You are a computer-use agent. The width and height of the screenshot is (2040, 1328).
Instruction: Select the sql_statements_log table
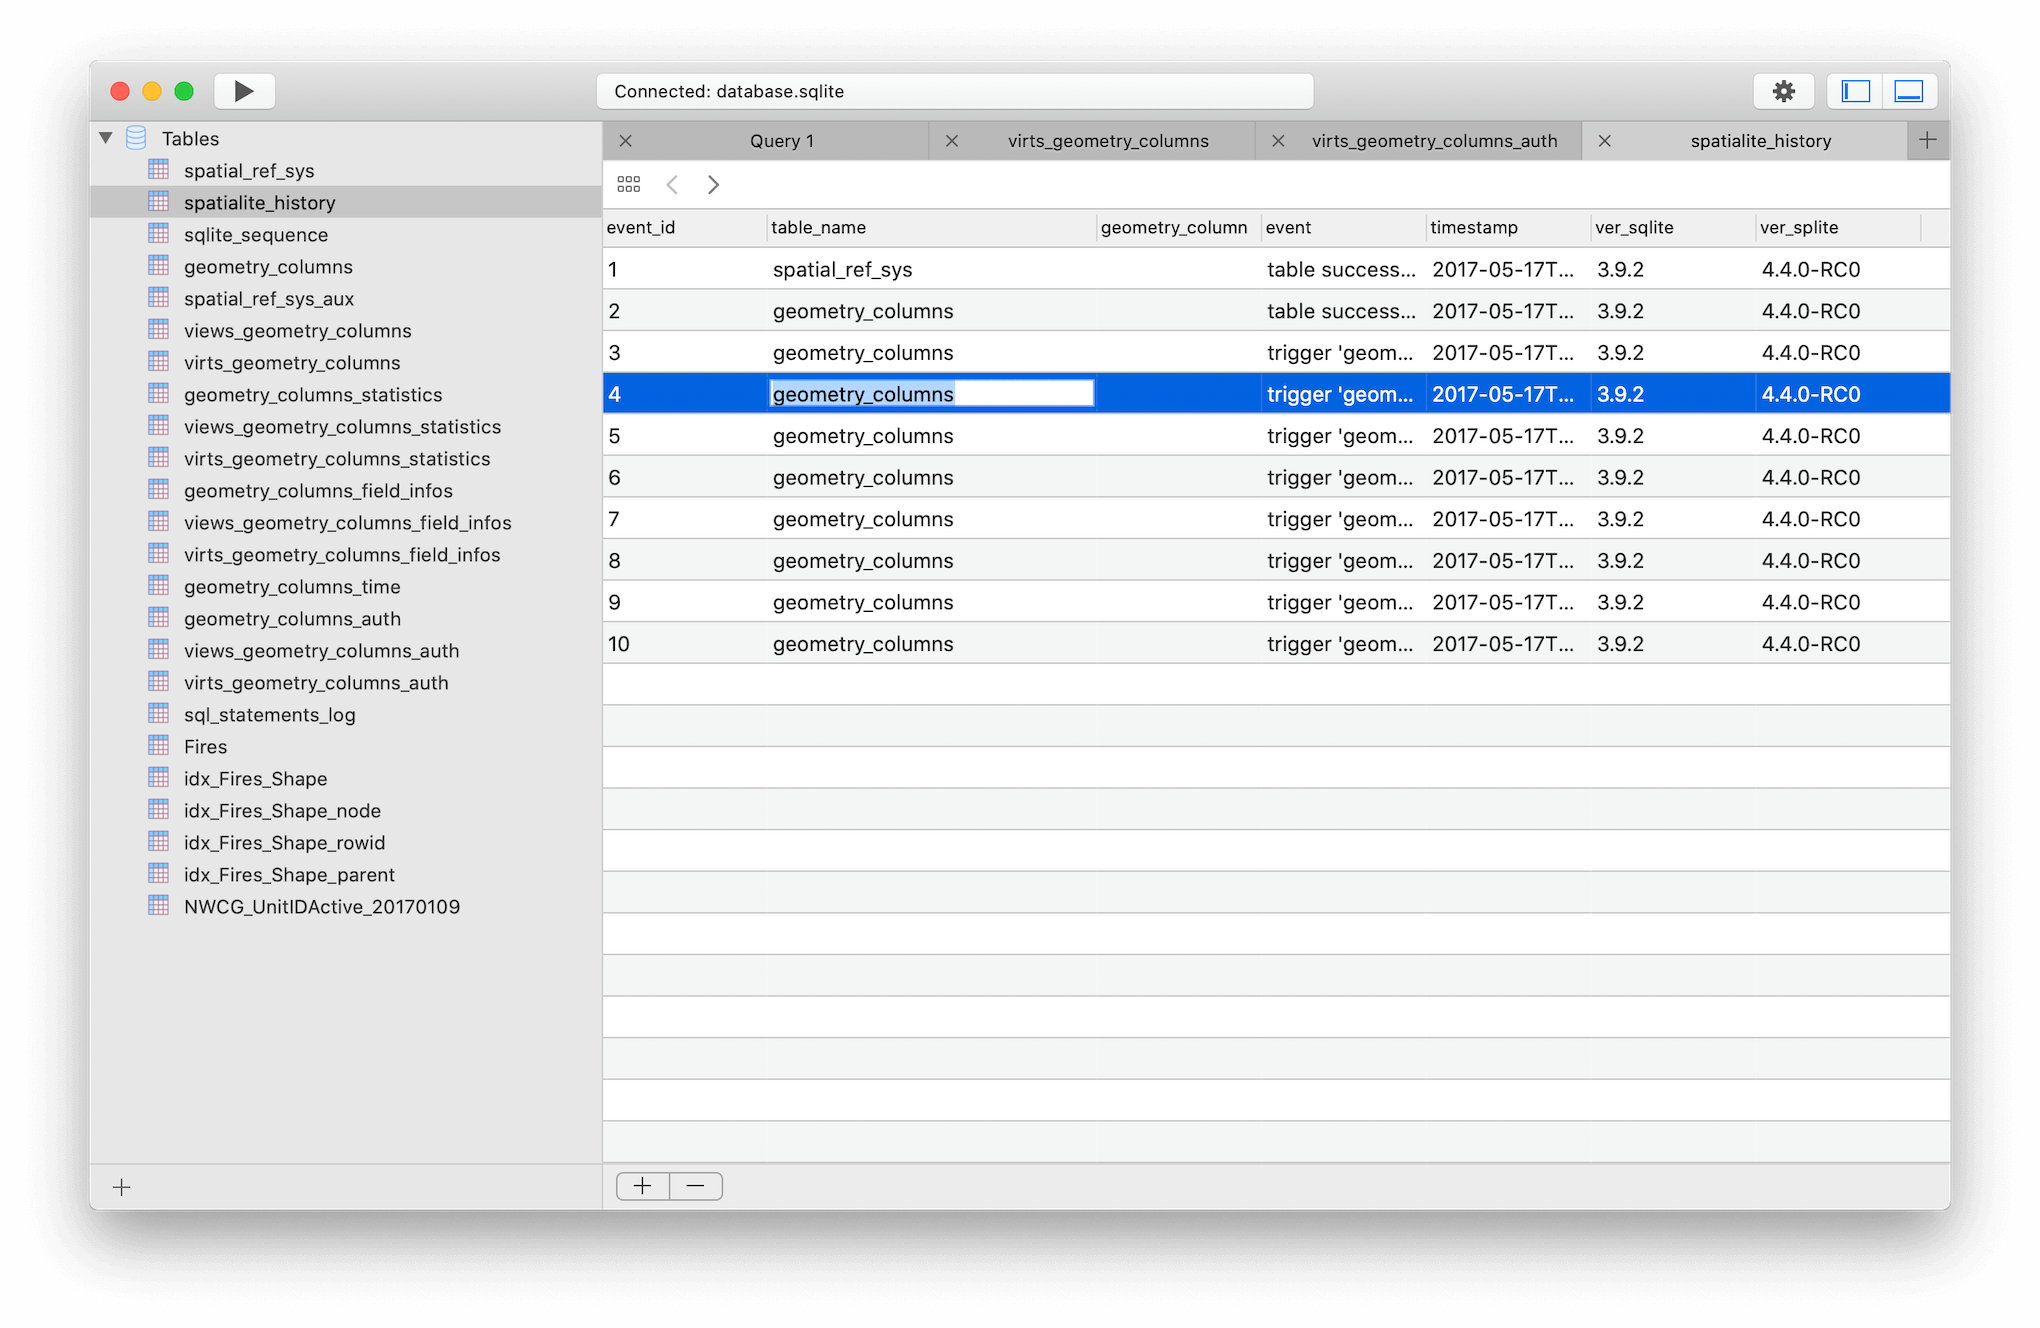(x=269, y=715)
